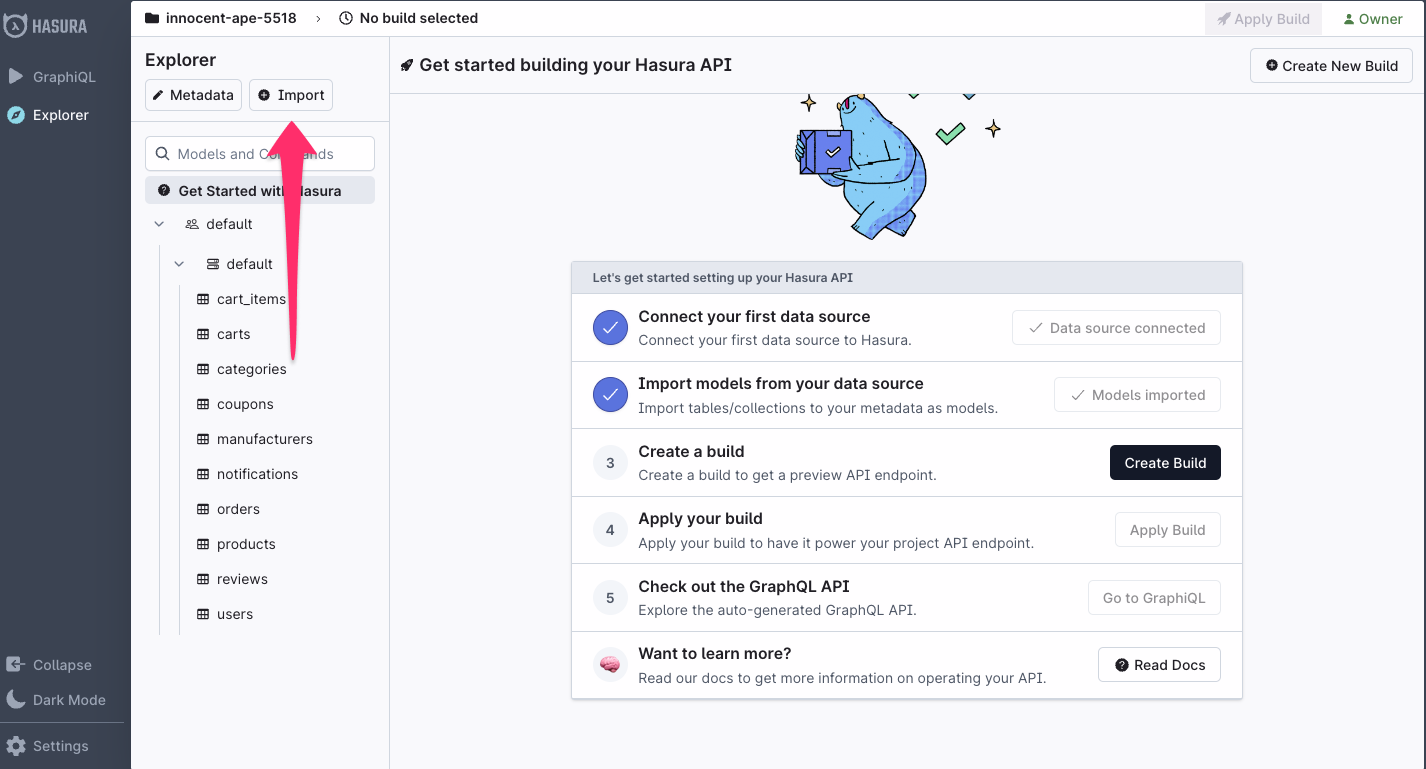Click the Create a build step title
The height and width of the screenshot is (769, 1426).
coord(691,451)
